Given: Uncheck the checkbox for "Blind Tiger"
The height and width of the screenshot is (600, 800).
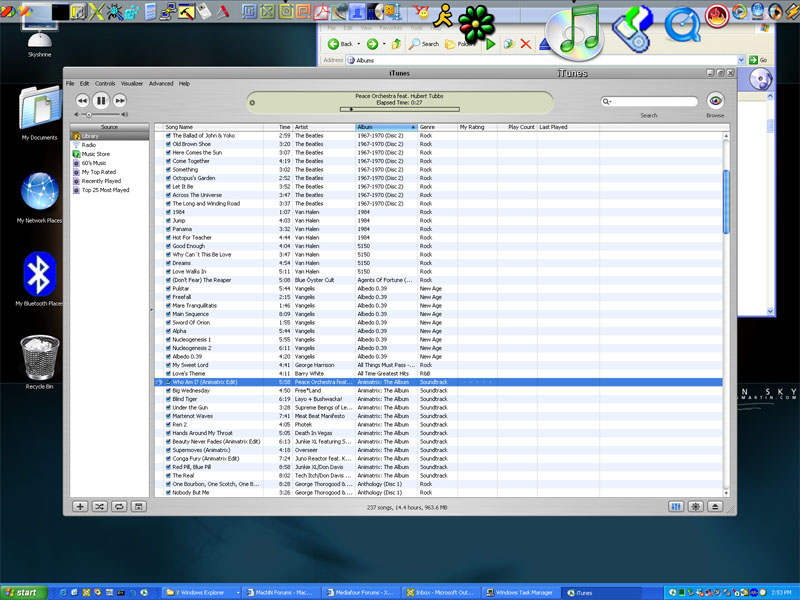Looking at the screenshot, I should 168,400.
